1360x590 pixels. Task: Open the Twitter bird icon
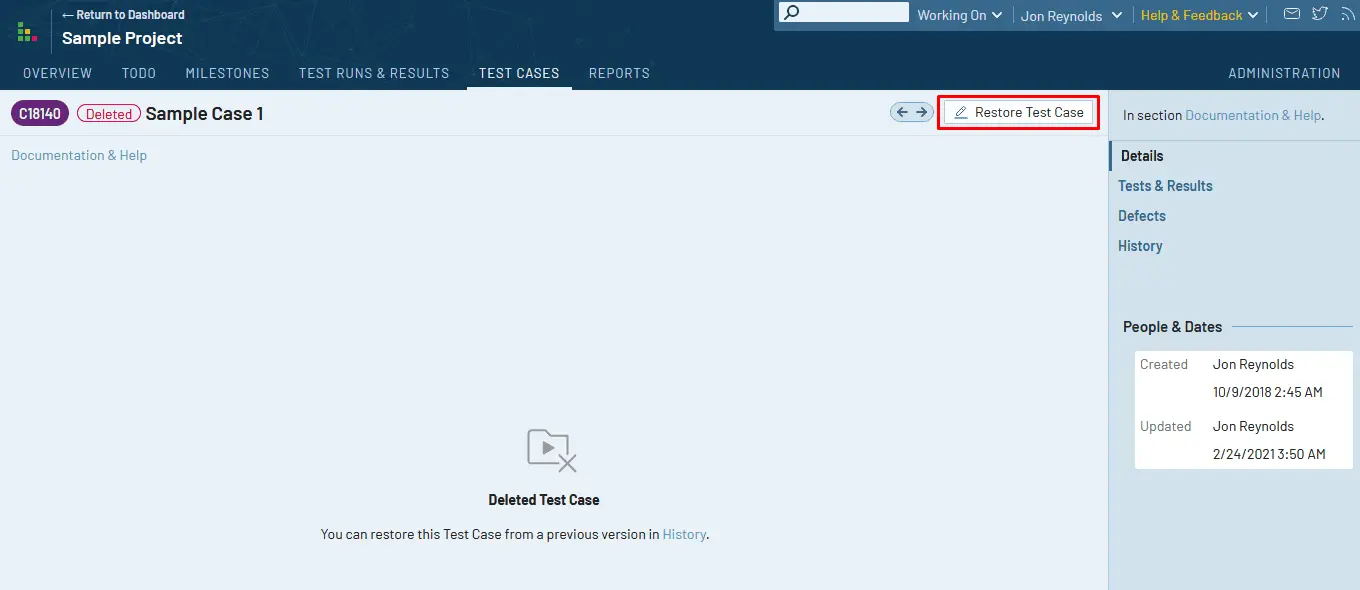(1320, 14)
